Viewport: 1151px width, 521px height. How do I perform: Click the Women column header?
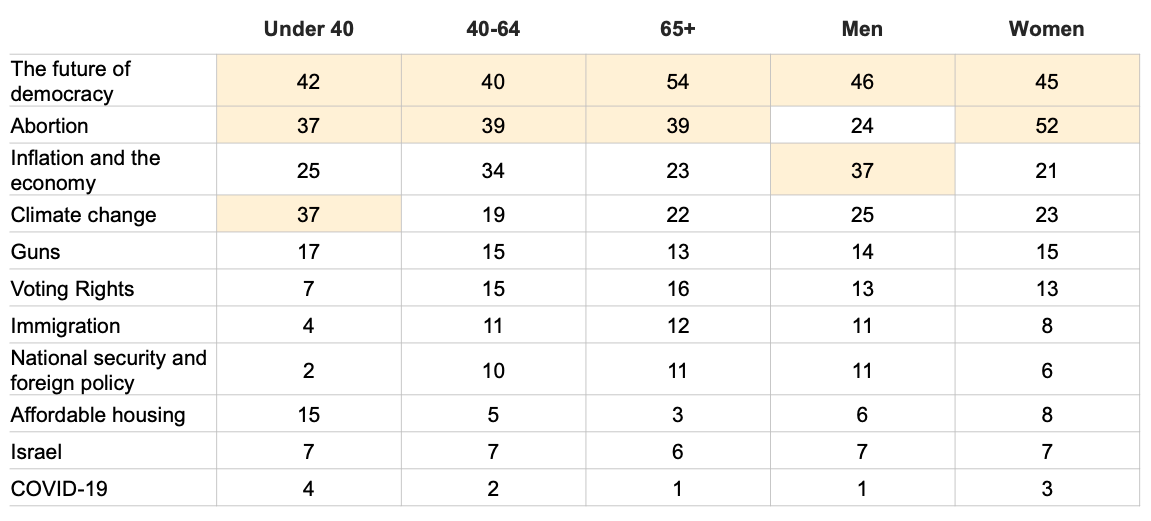coord(1046,29)
